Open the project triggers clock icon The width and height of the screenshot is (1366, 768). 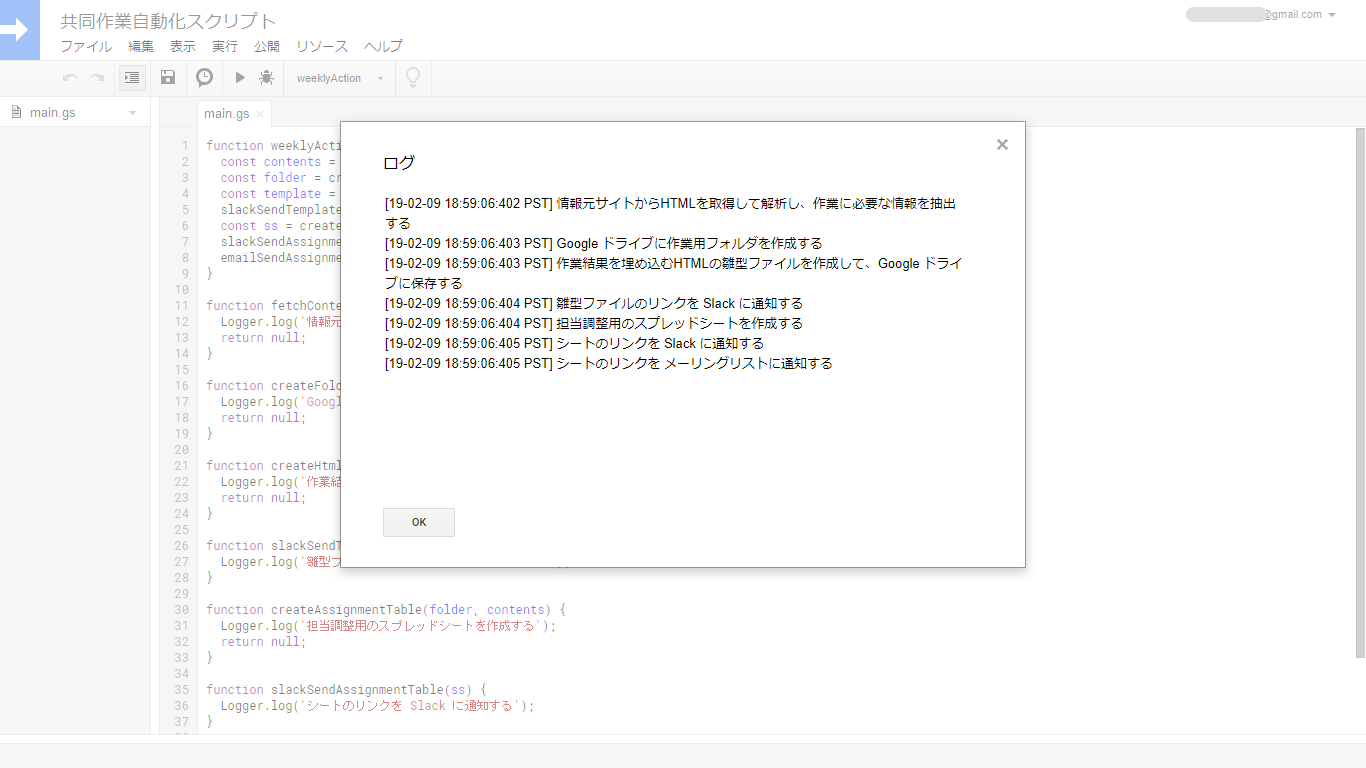click(204, 78)
